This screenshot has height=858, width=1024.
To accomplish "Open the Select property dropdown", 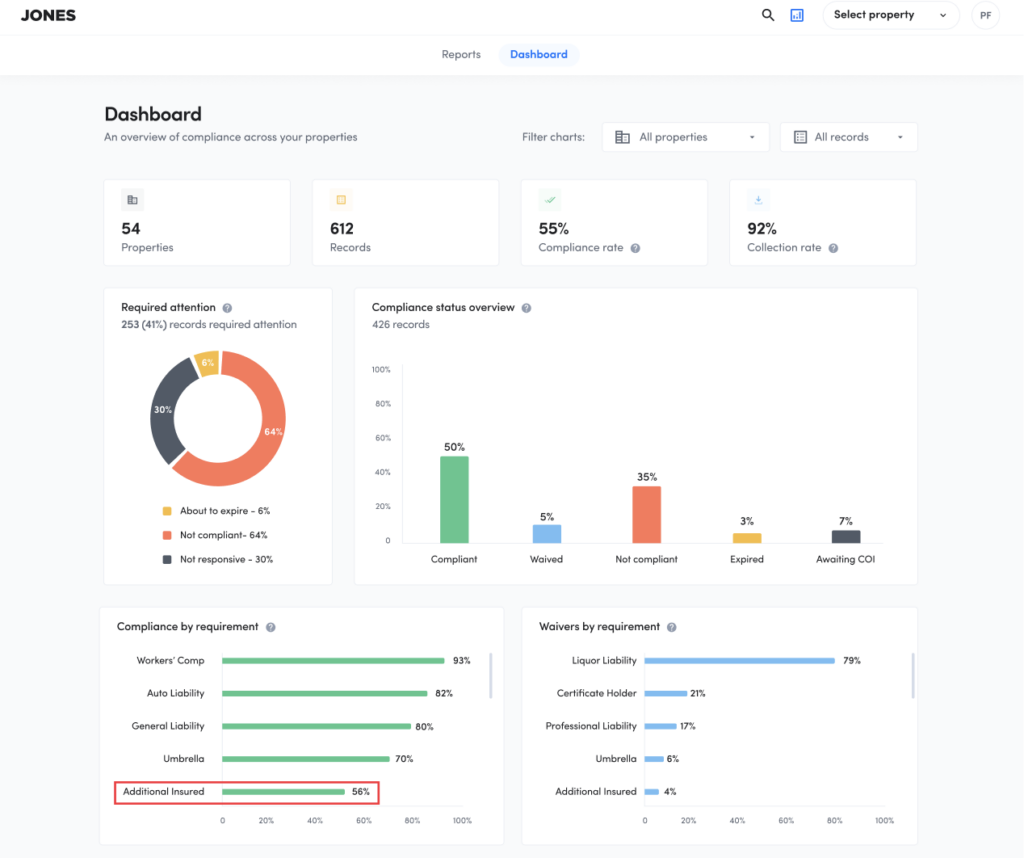I will (x=891, y=15).
